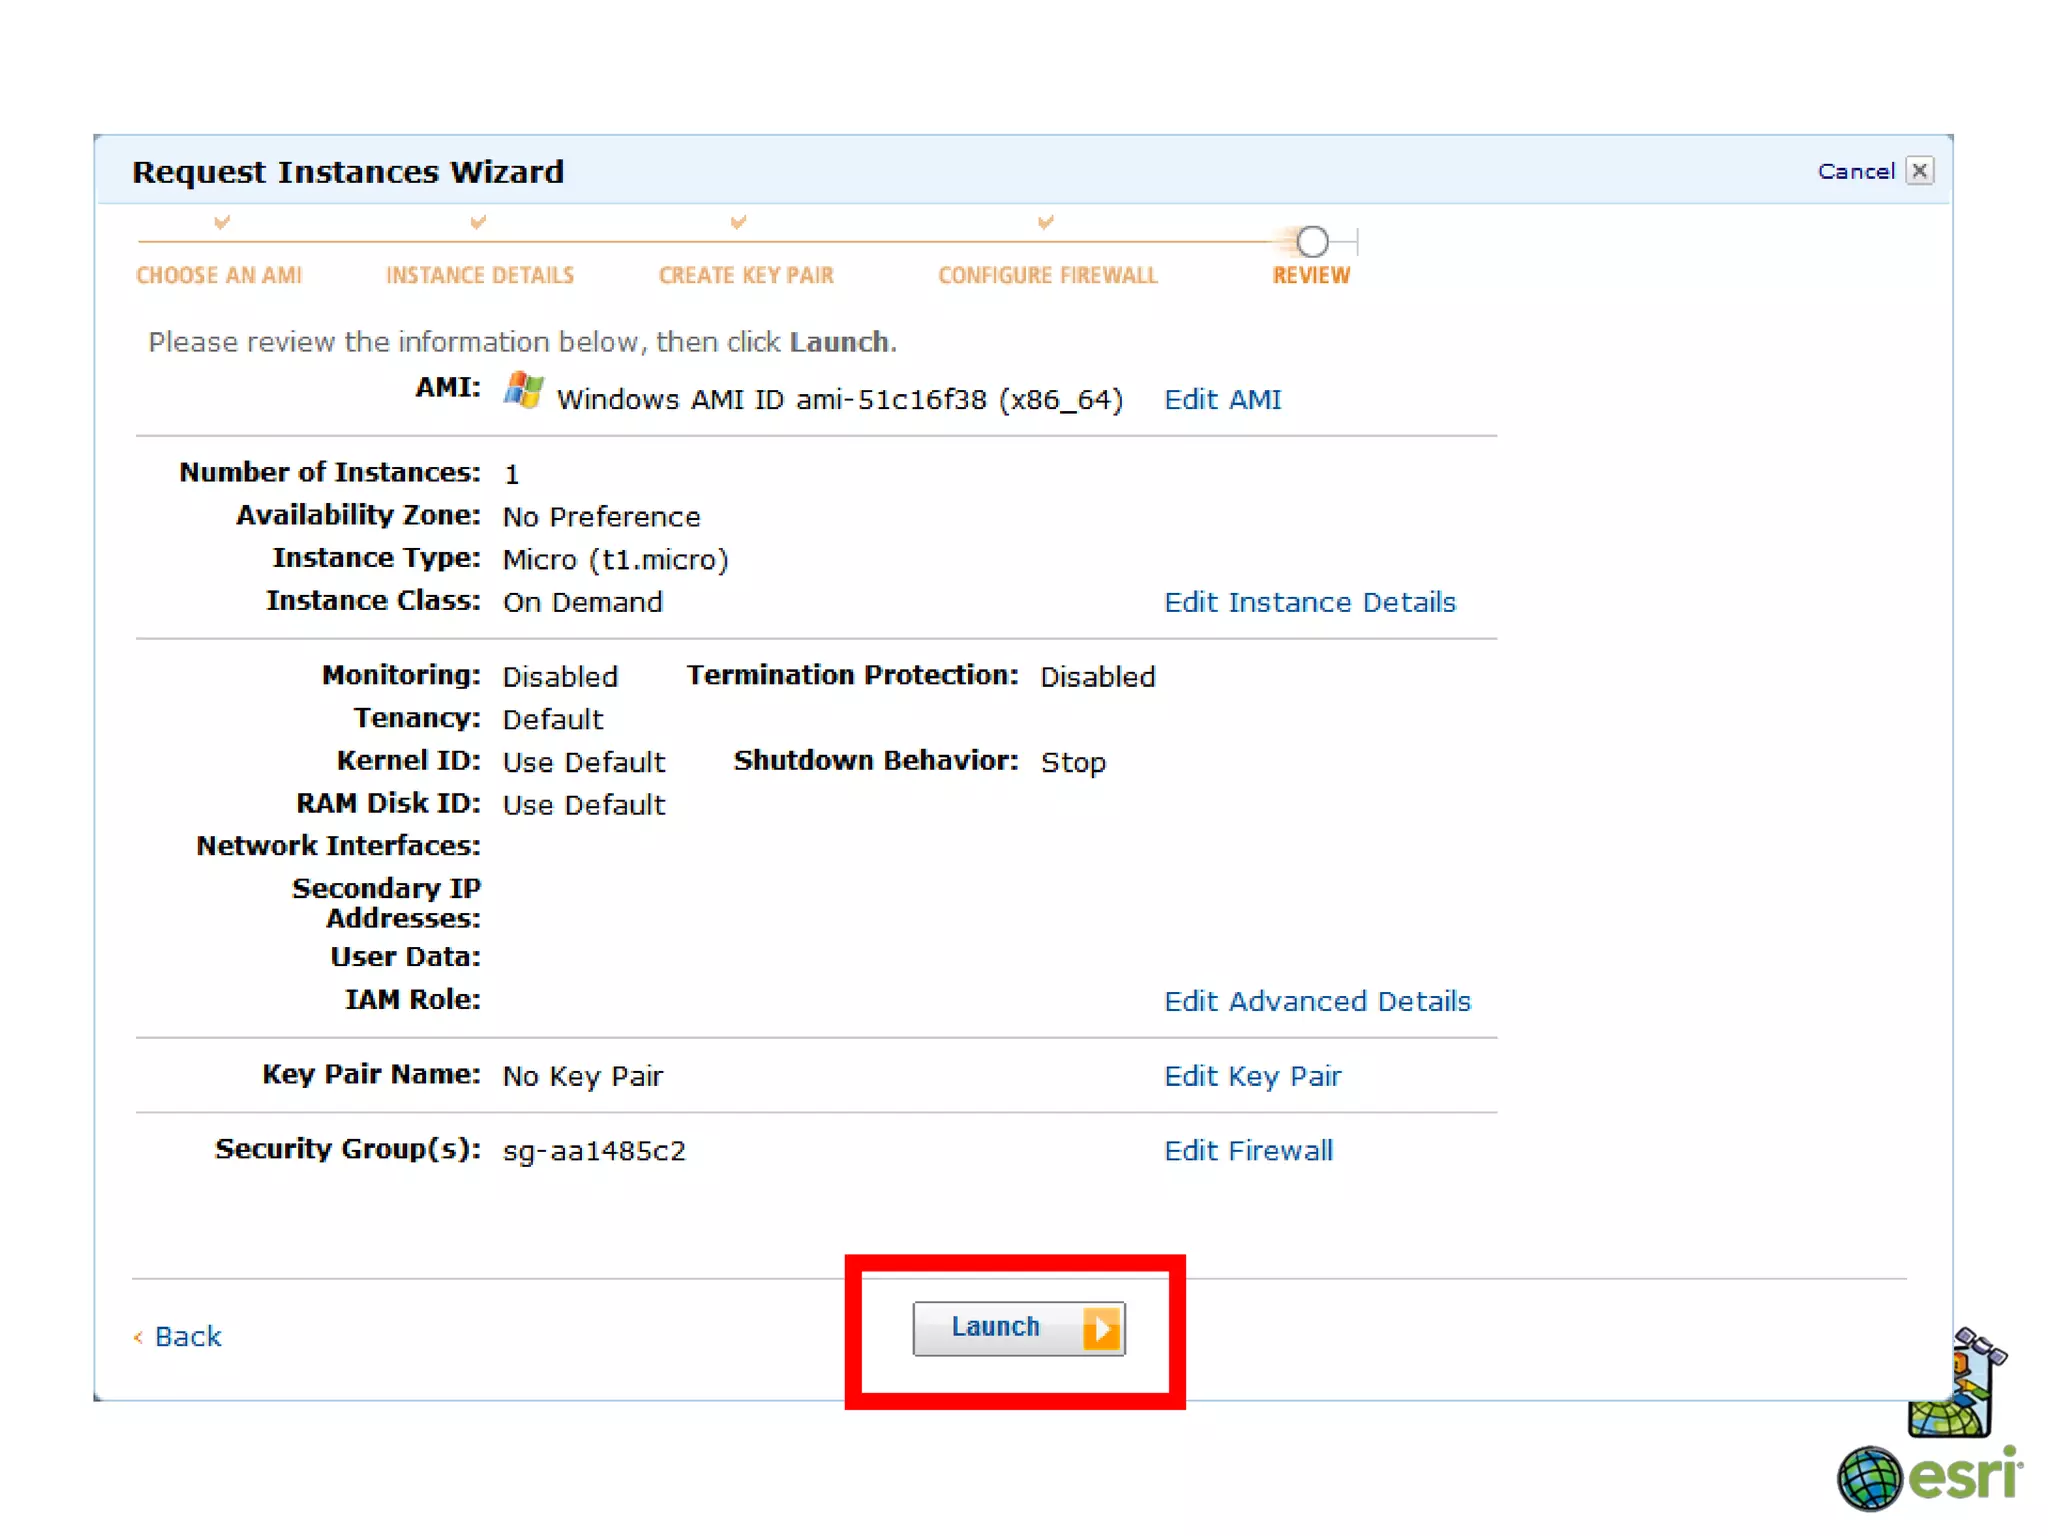Image resolution: width=2048 pixels, height=1536 pixels.
Task: Open Edit Firewall settings
Action: [x=1248, y=1150]
